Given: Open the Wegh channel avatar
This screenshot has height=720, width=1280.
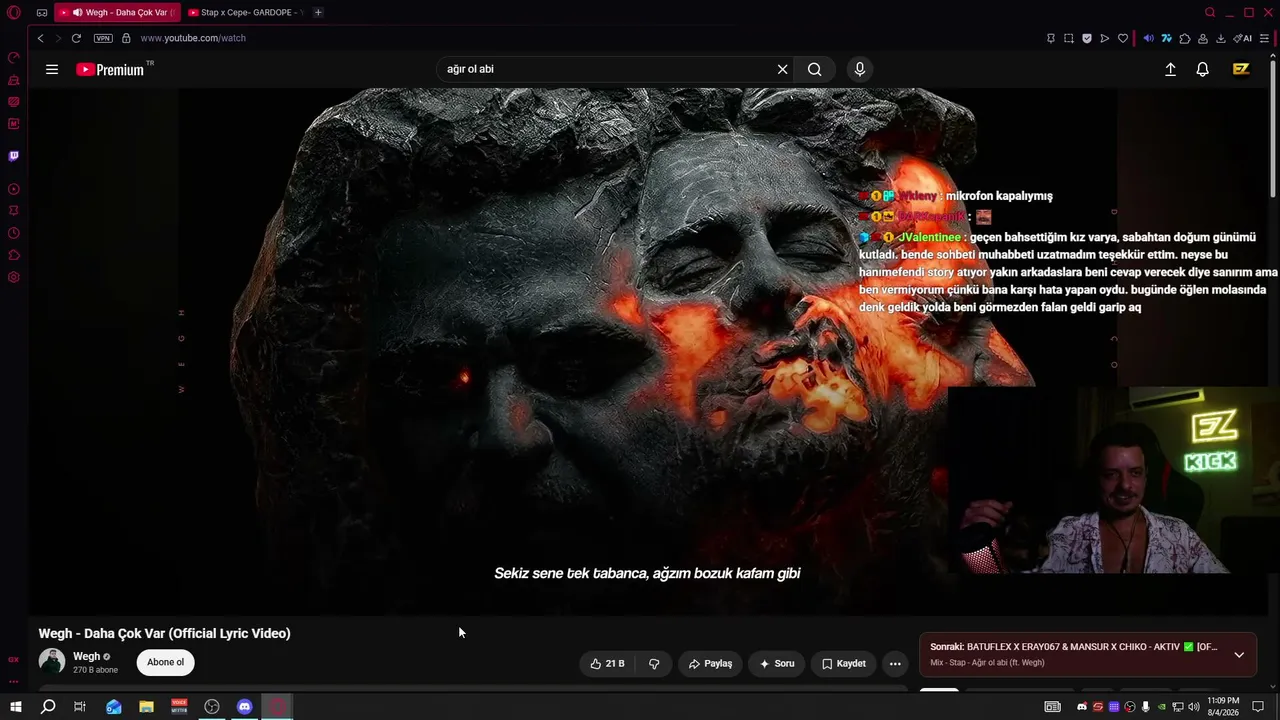Looking at the screenshot, I should (x=52, y=661).
